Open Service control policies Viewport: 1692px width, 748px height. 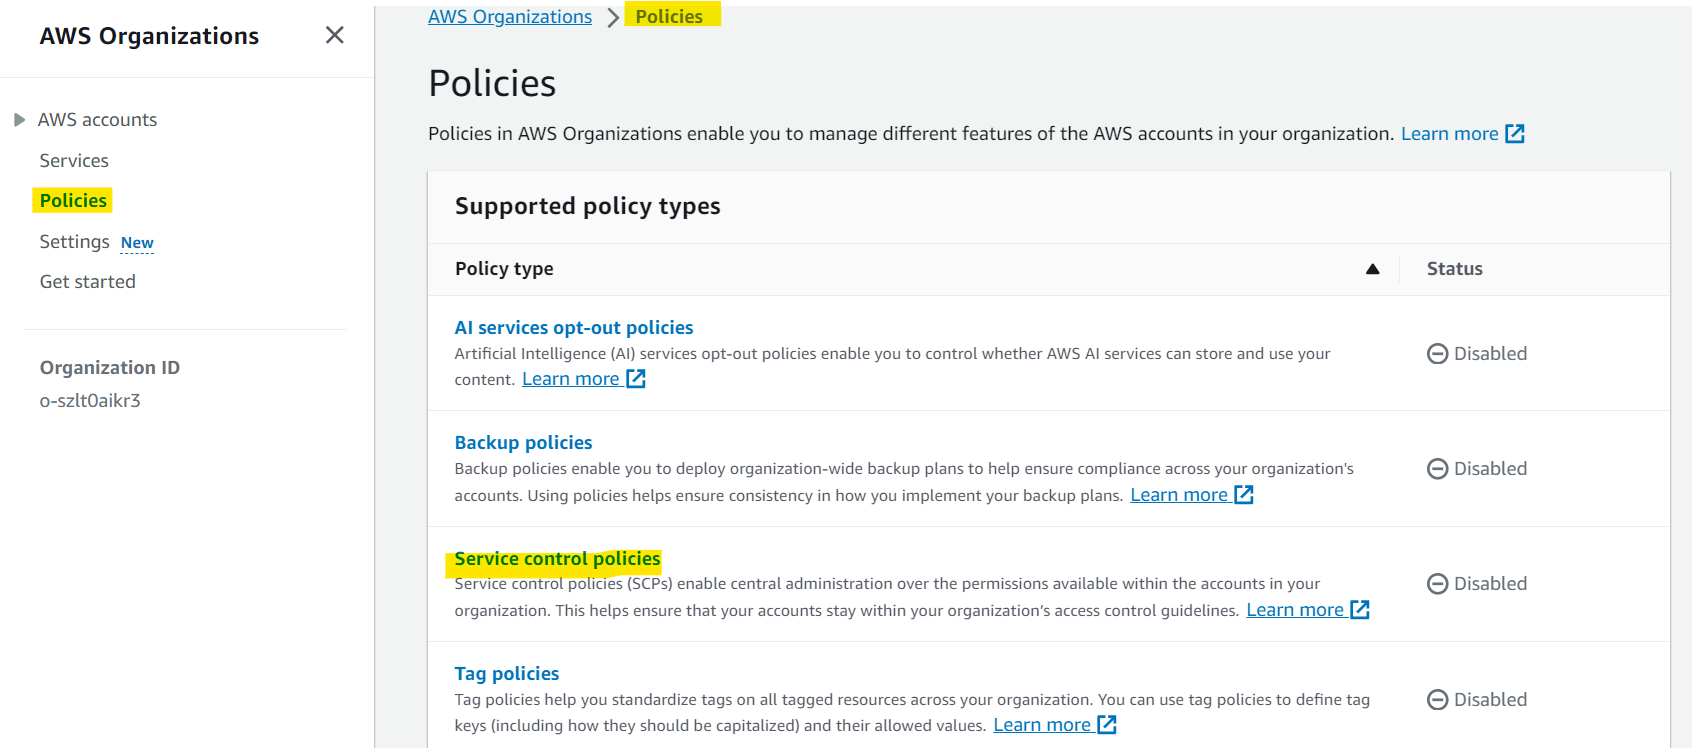click(557, 559)
